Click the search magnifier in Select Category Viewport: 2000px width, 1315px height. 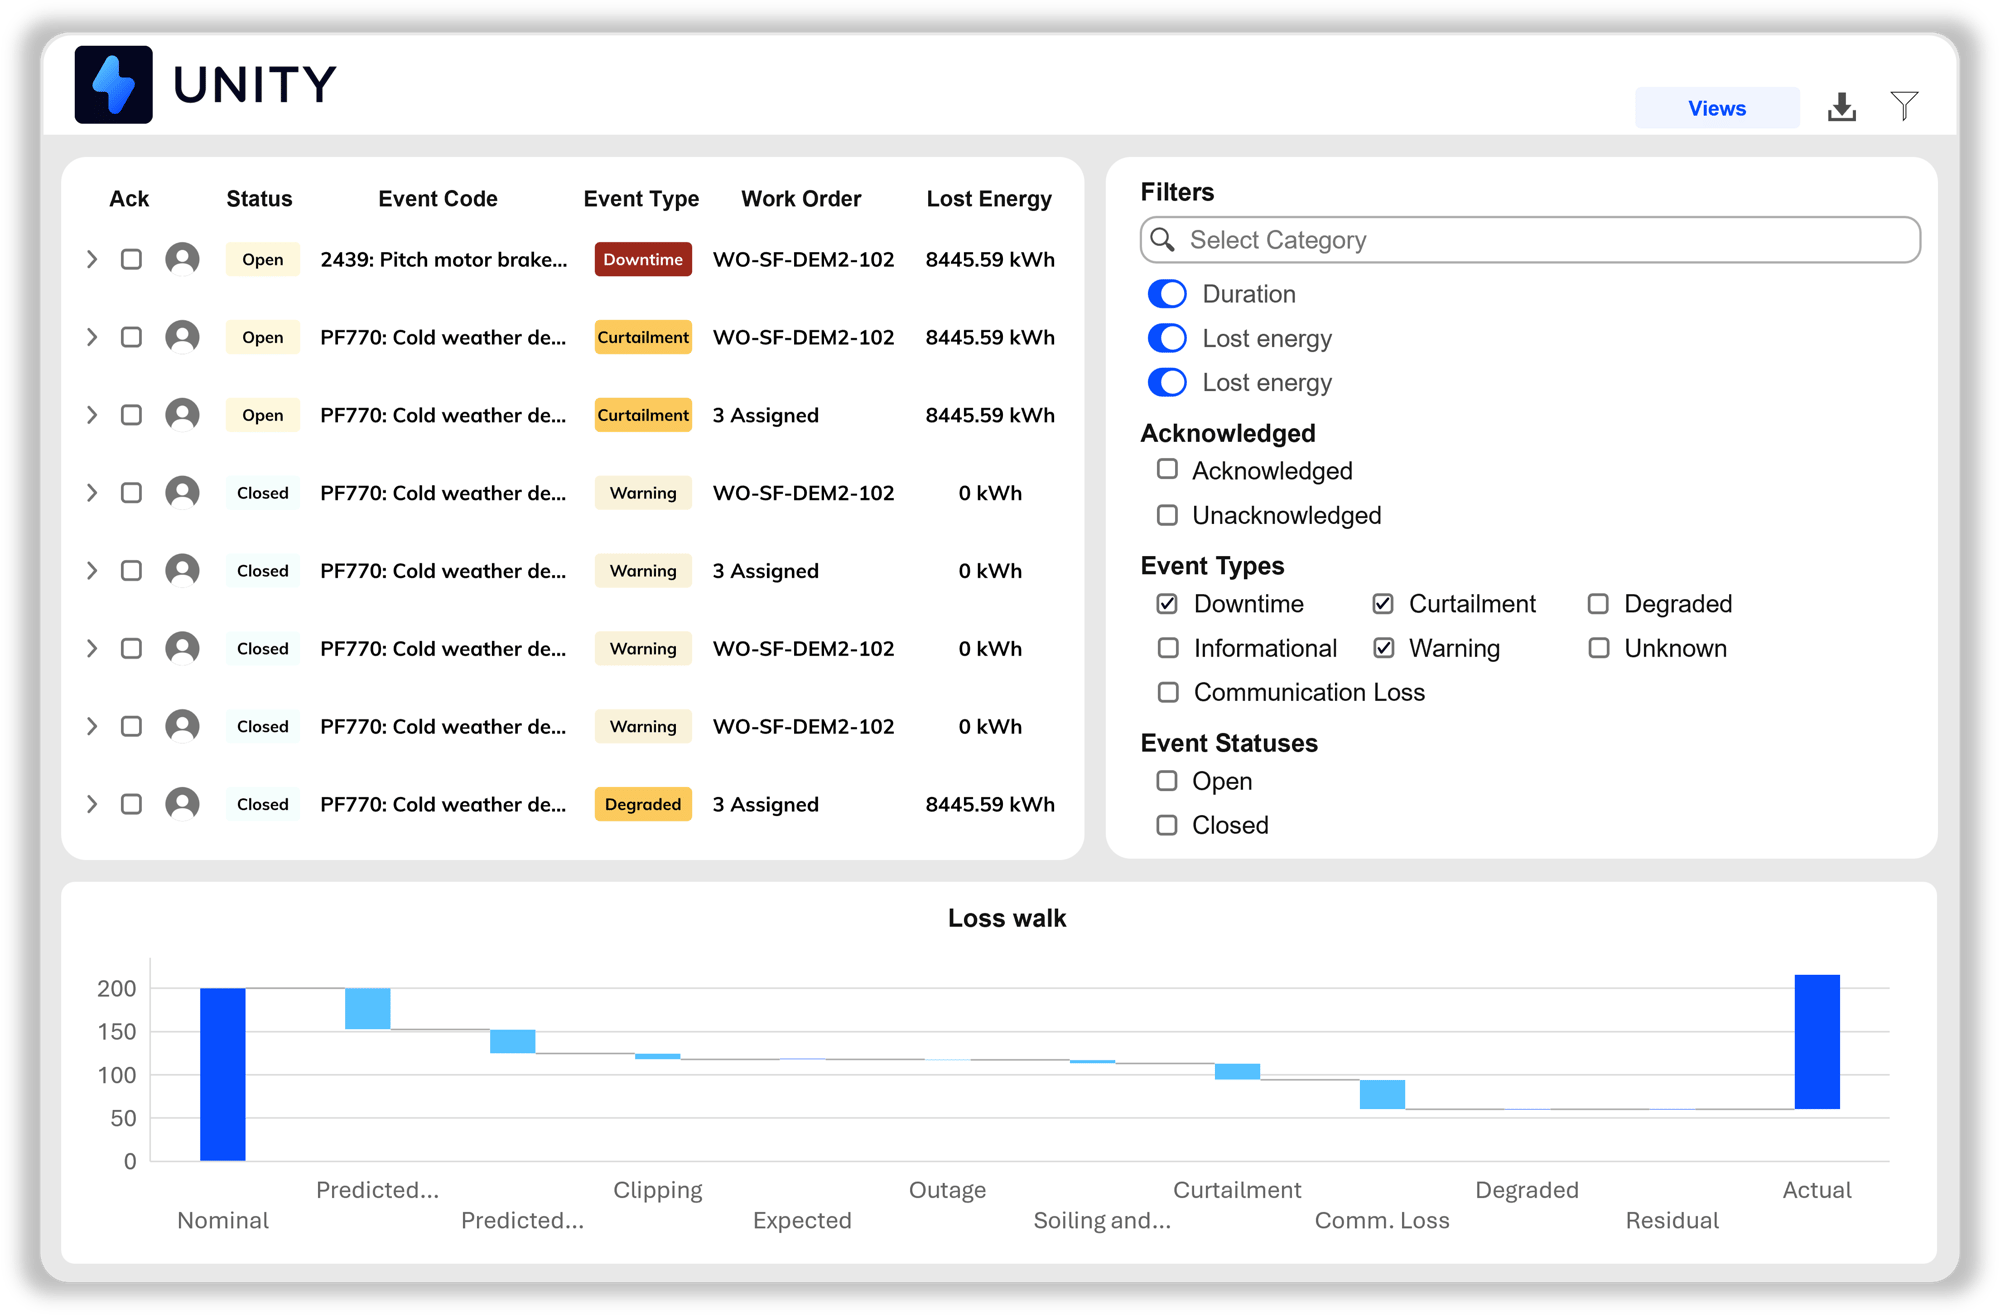click(1162, 240)
